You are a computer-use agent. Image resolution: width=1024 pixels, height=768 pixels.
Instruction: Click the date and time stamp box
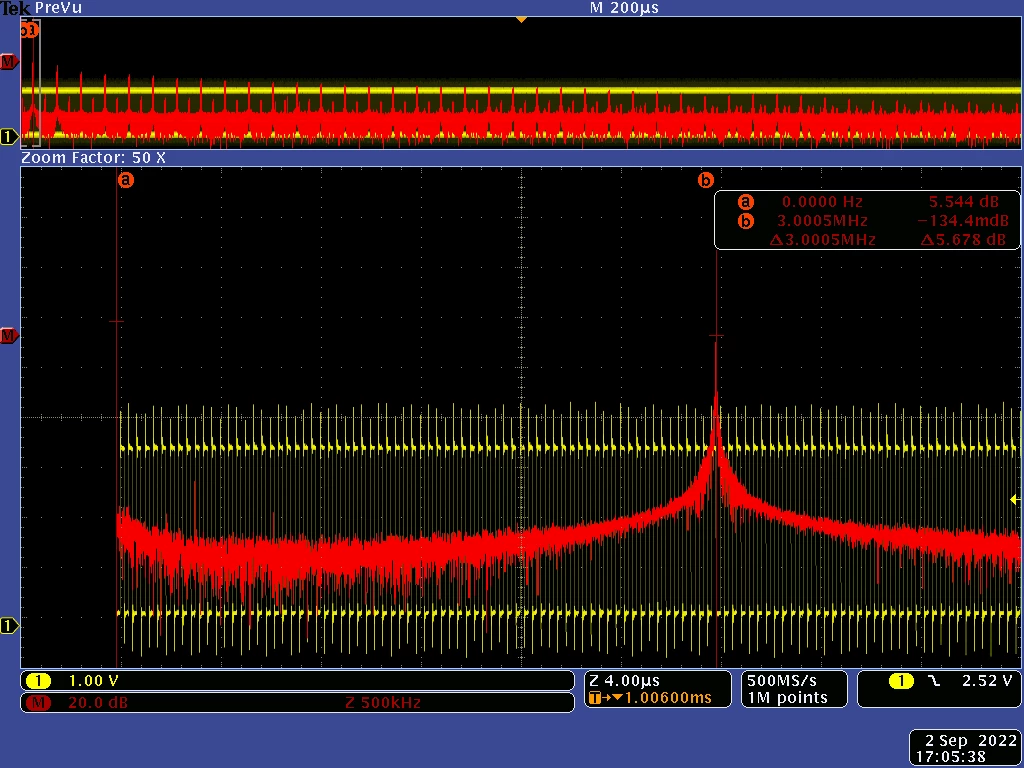tap(965, 748)
